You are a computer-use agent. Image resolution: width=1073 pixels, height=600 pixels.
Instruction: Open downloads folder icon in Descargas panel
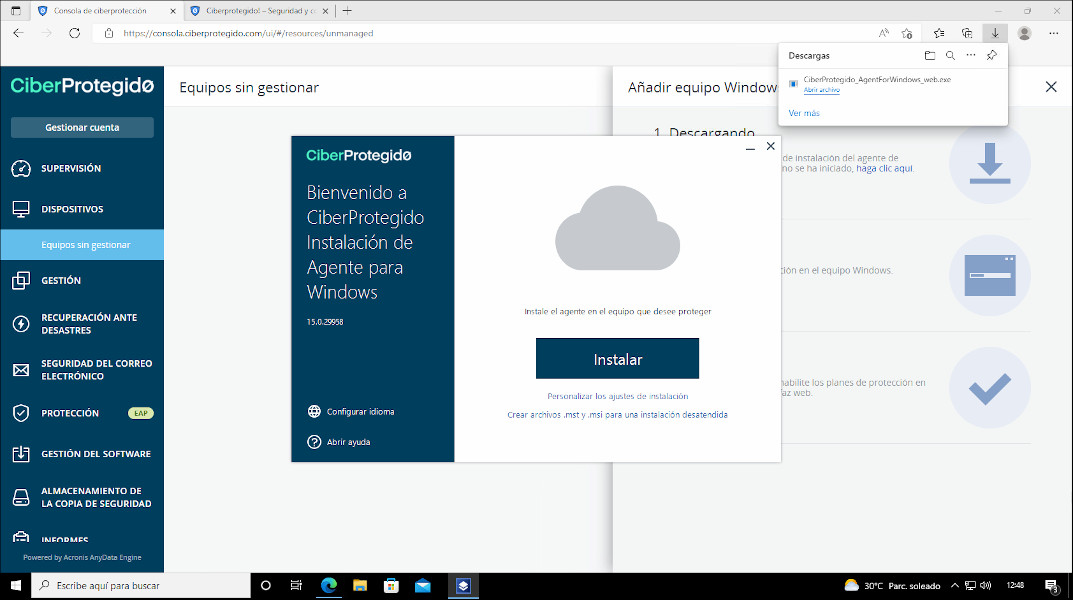click(929, 55)
